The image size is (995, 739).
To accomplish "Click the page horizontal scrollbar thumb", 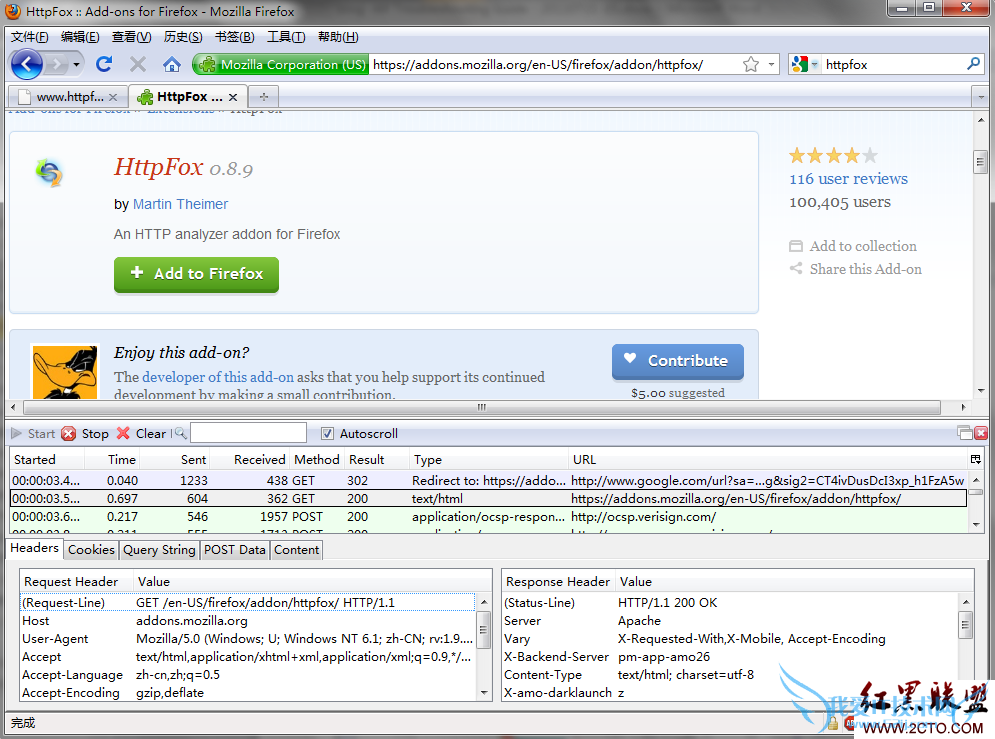I will pos(482,407).
